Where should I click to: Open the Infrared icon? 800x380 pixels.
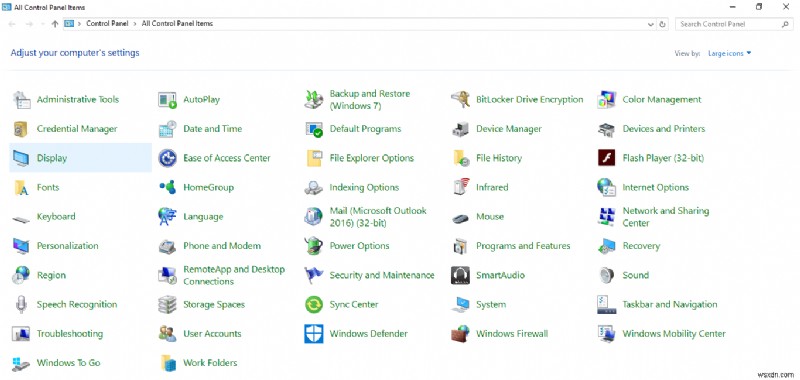point(461,187)
